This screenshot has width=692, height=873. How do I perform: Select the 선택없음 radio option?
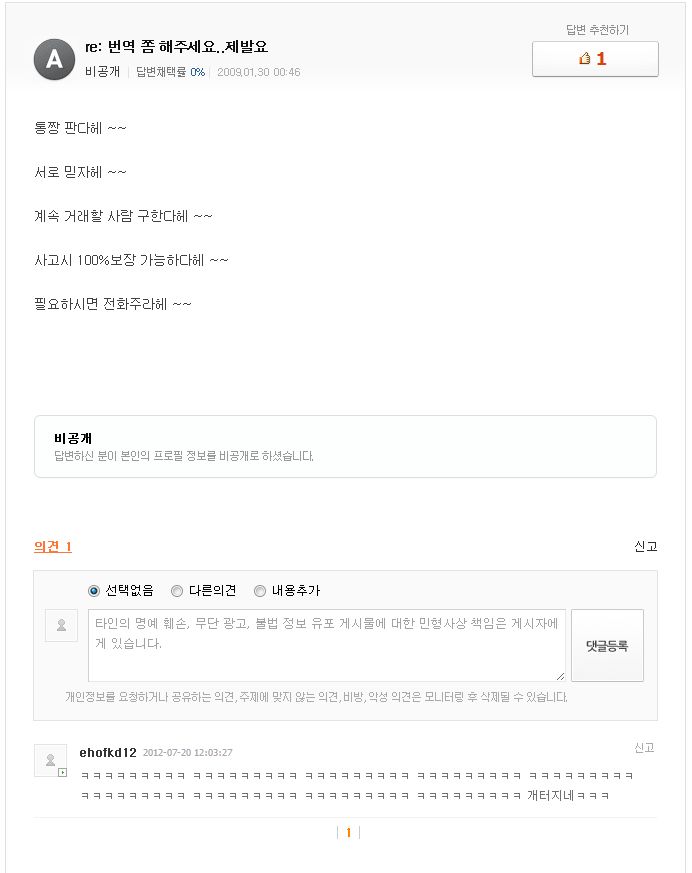(x=95, y=591)
